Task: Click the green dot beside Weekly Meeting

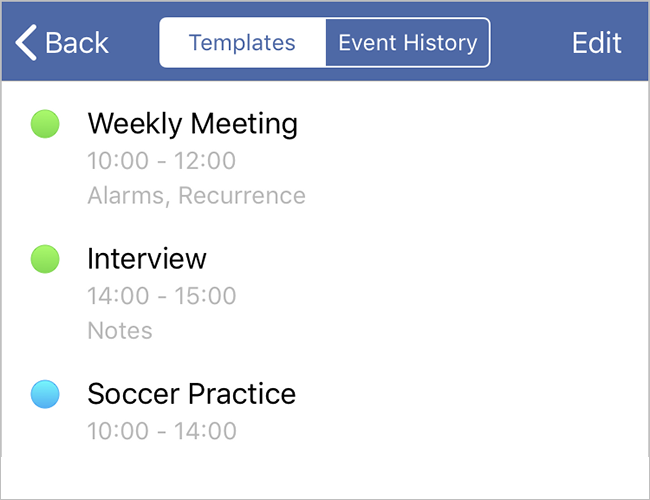Action: 45,124
